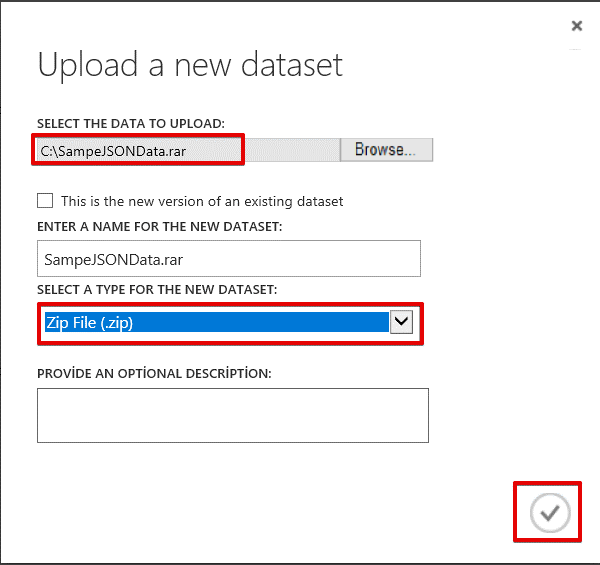Screen dimensions: 600x565
Task: Click the file path field showing C:\SampeJSONData.rar
Action: coord(140,150)
